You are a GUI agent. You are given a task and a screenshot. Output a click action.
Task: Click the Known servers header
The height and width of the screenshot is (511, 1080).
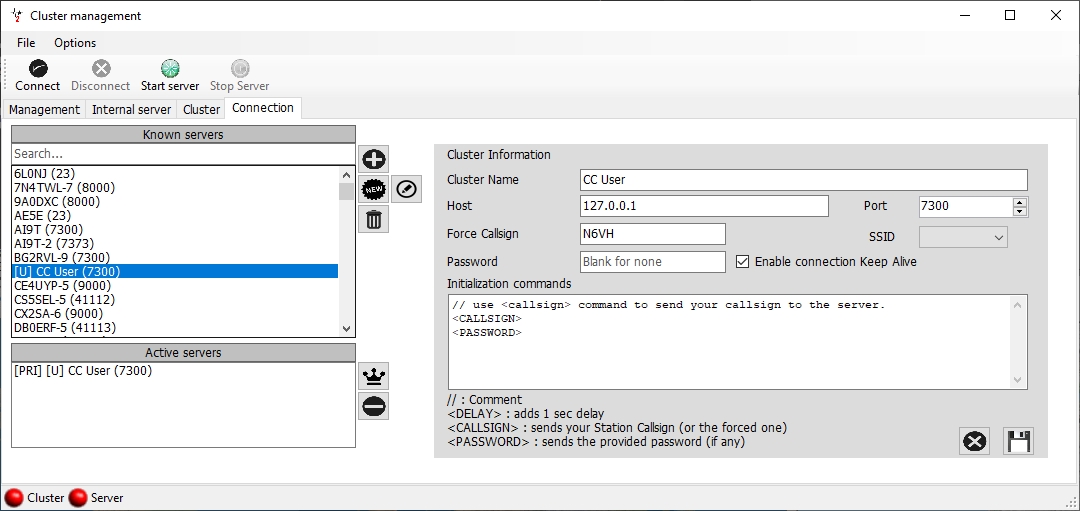[183, 134]
